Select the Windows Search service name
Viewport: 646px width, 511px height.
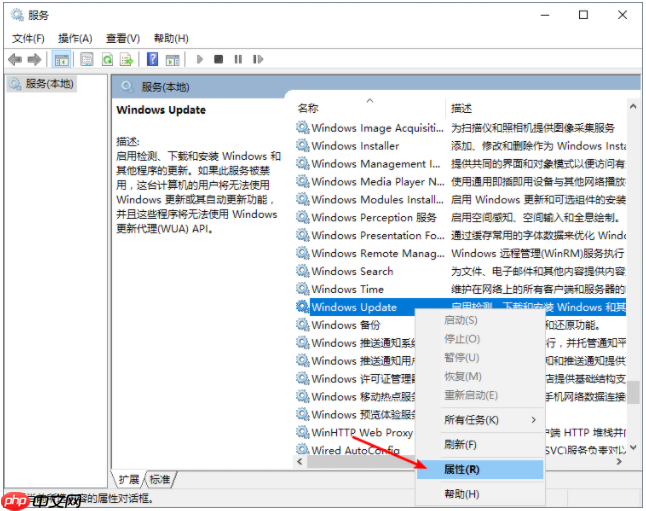point(352,271)
